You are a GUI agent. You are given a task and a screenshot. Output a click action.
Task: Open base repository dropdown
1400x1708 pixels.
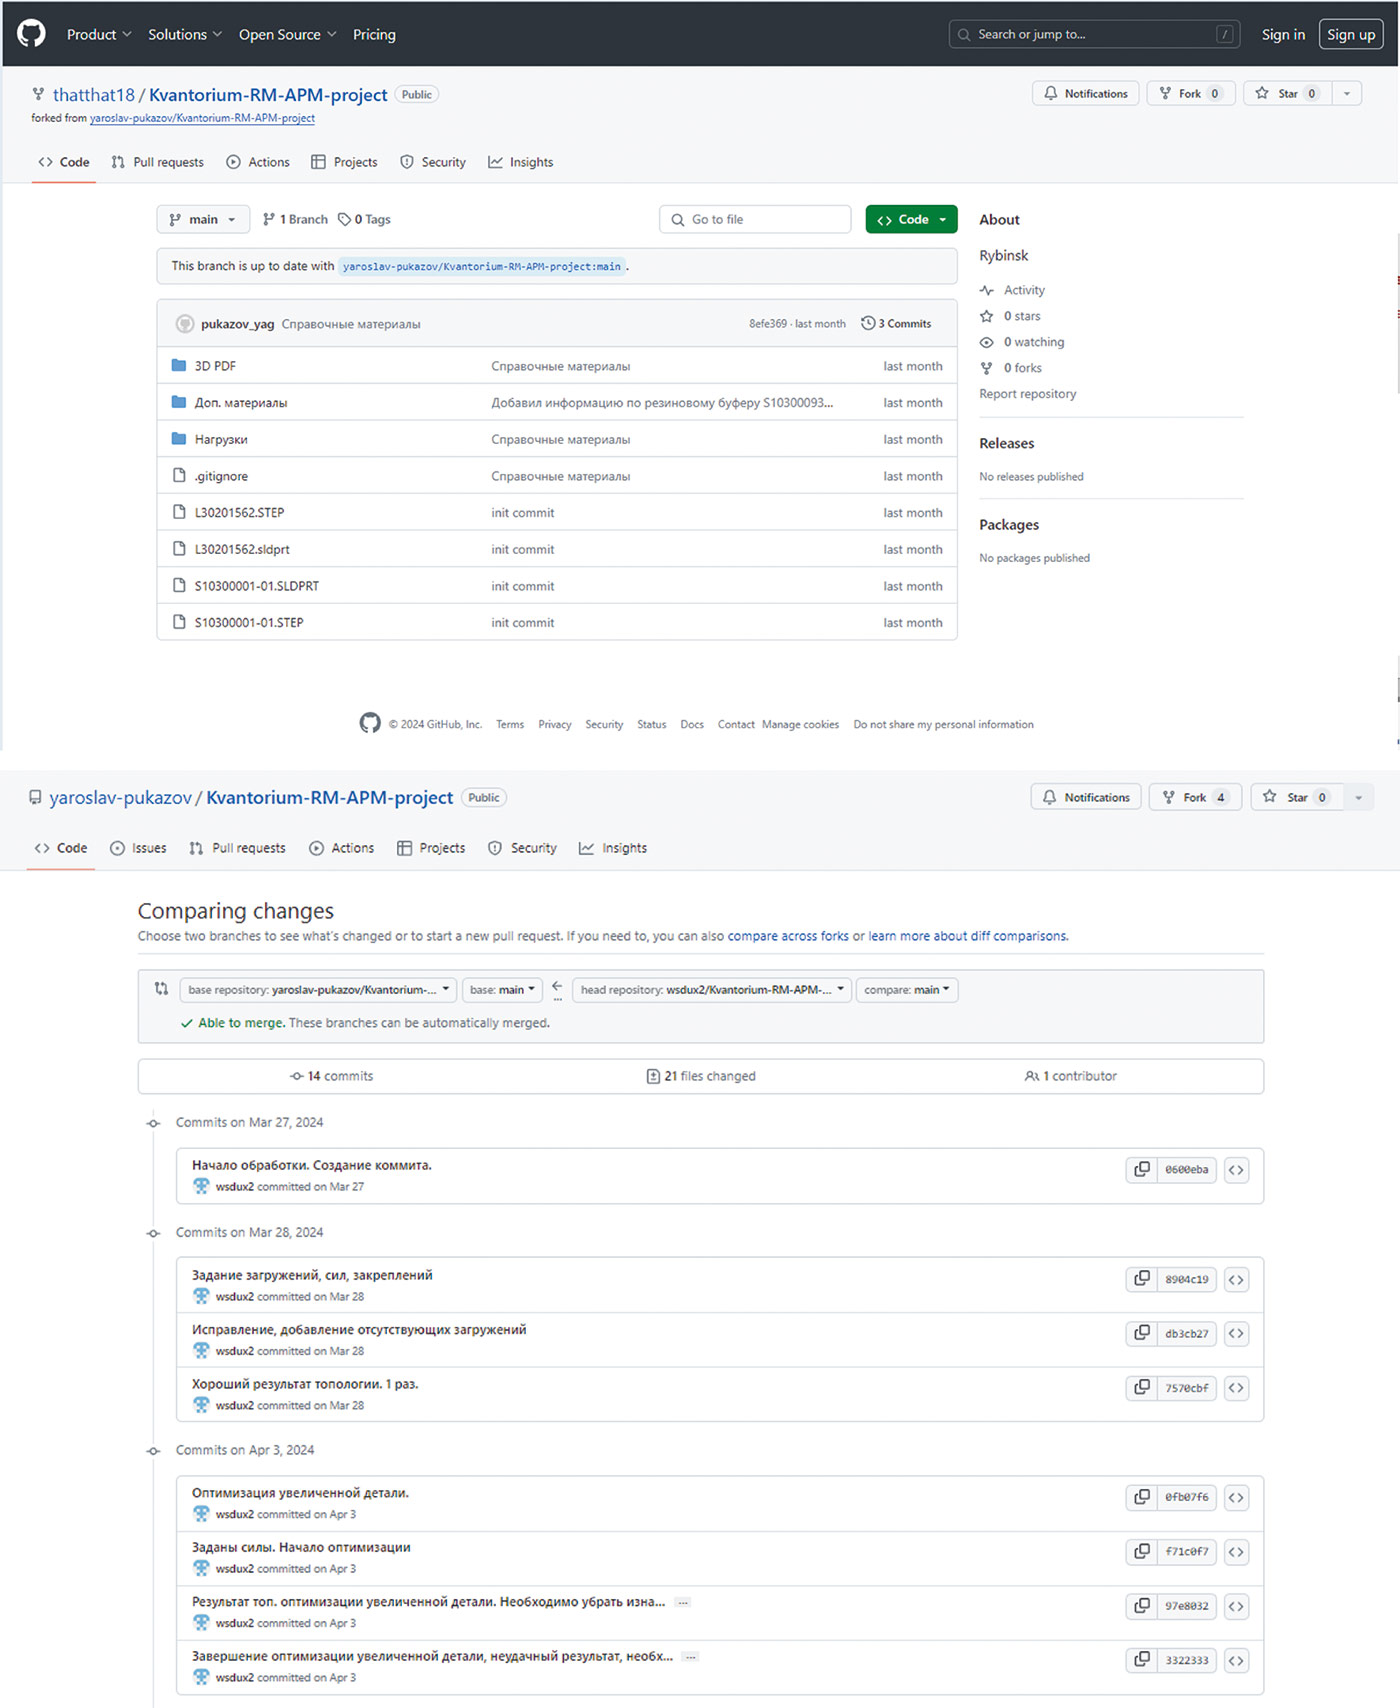(318, 990)
